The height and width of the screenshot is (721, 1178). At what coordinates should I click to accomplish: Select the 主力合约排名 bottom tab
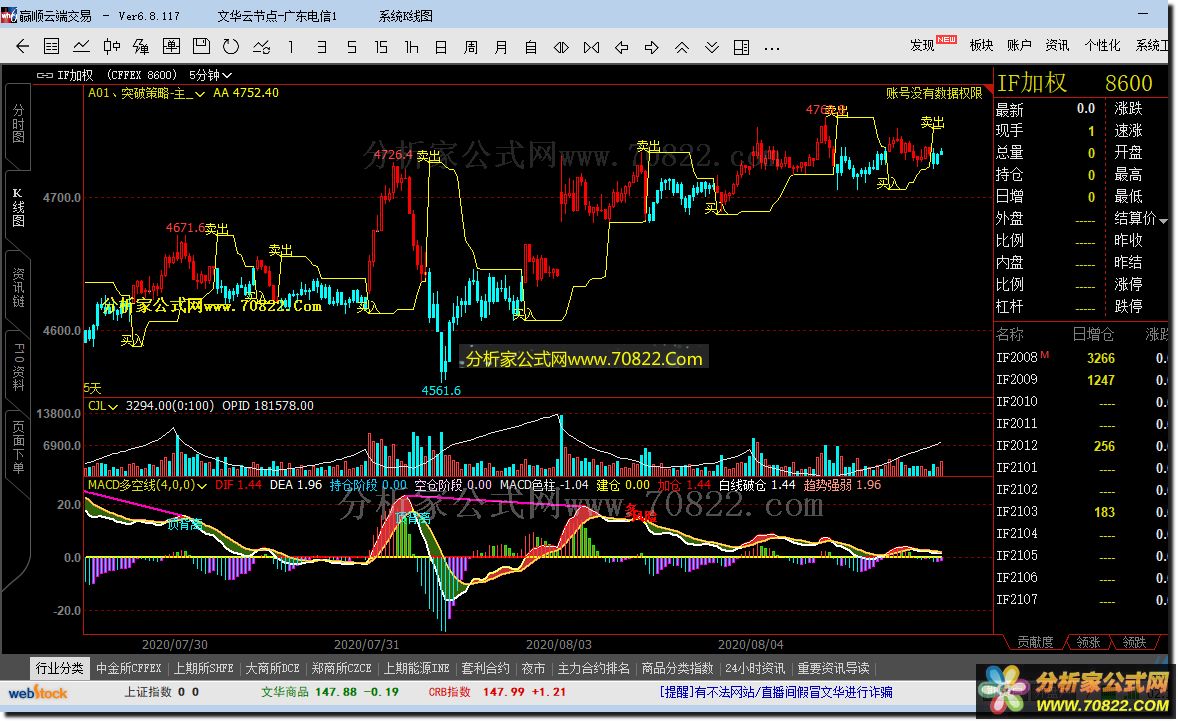coord(594,668)
